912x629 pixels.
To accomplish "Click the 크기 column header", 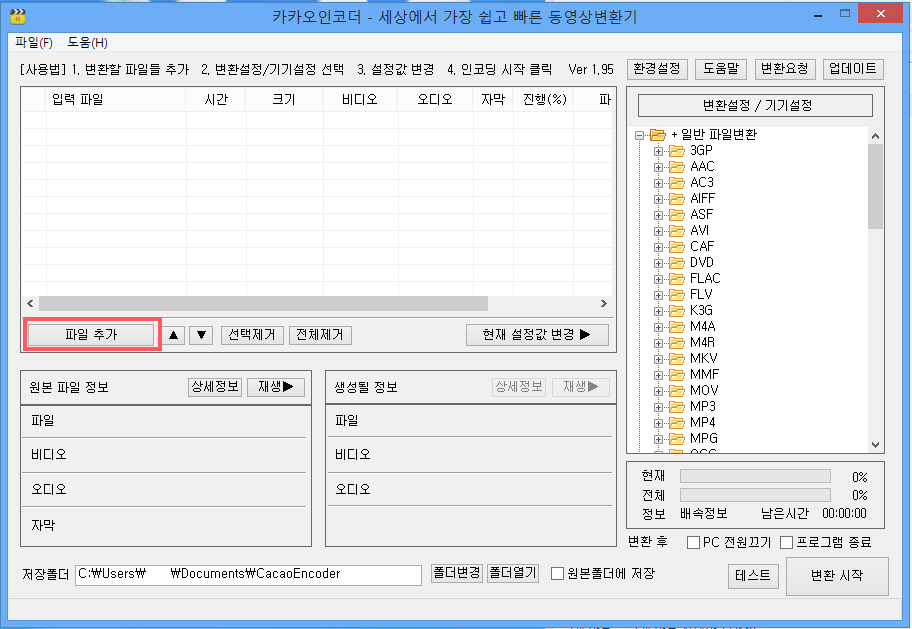I will pos(284,99).
